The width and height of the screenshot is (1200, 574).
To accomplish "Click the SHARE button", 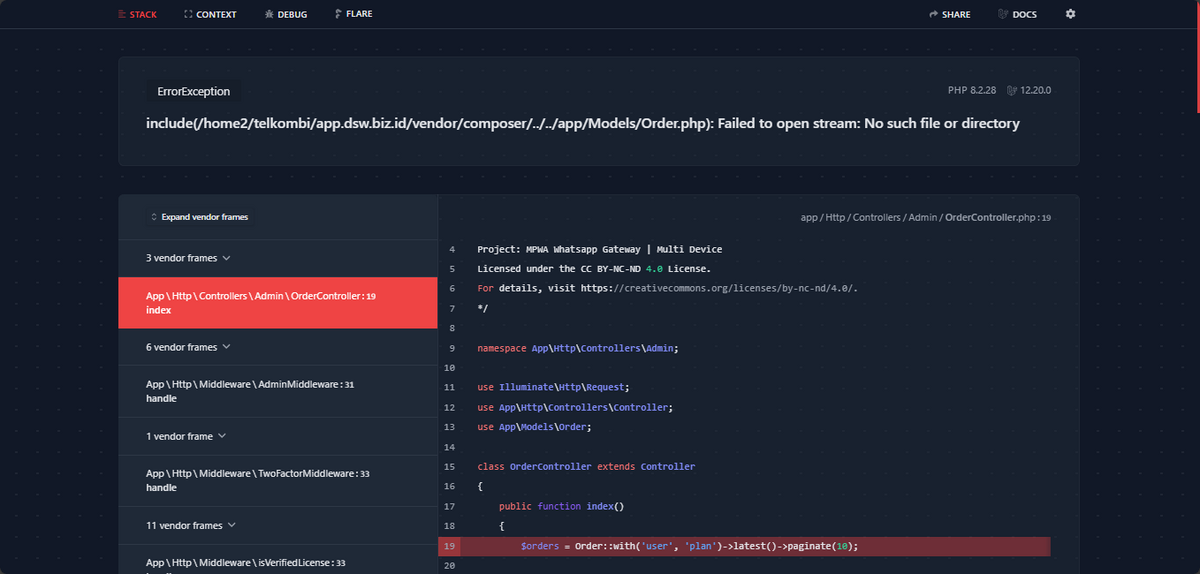I will coord(950,14).
